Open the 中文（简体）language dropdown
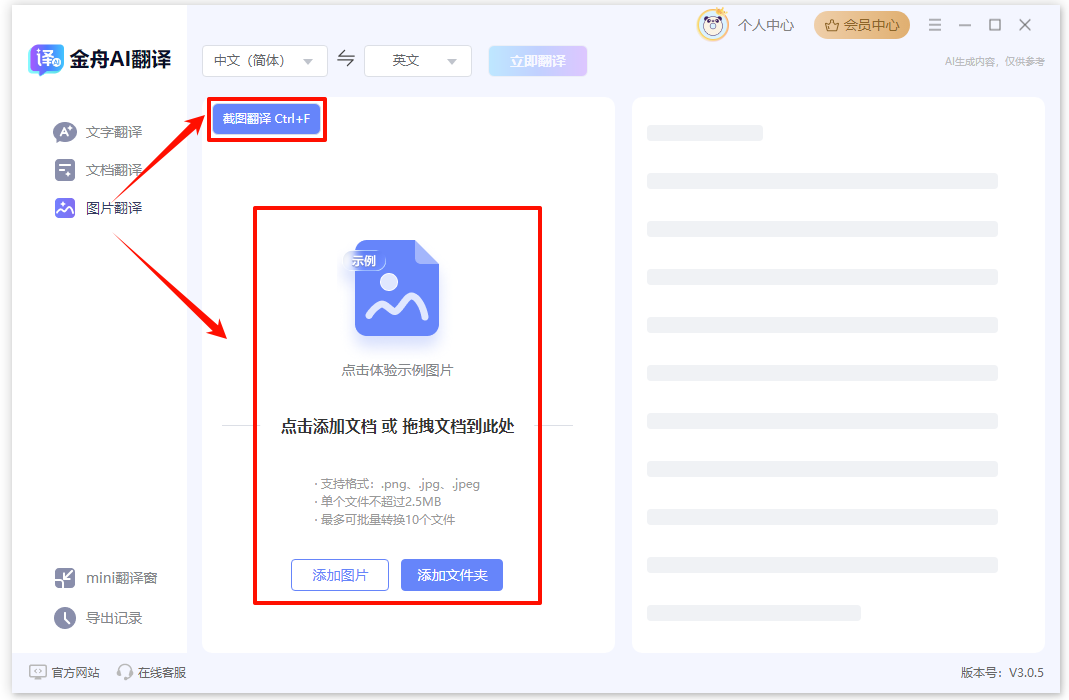1069x700 pixels. click(x=264, y=60)
